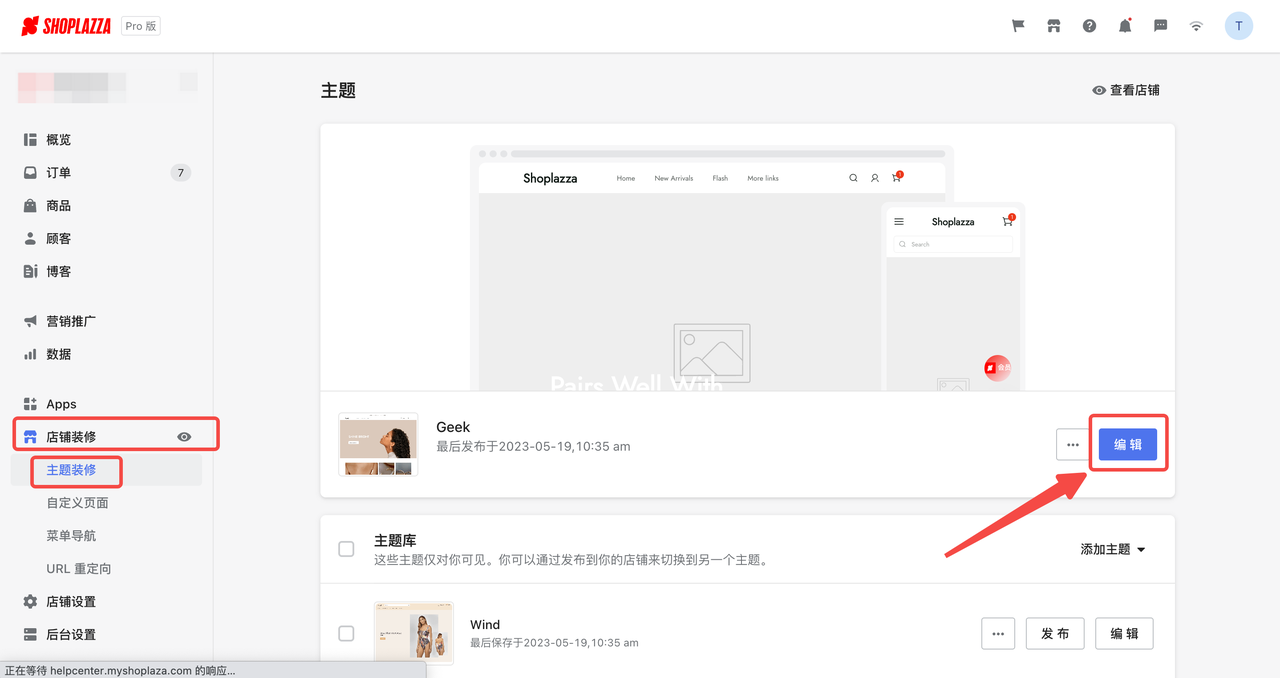Select 主题装修 submenu item
Viewport: 1280px width, 678px height.
[72, 470]
